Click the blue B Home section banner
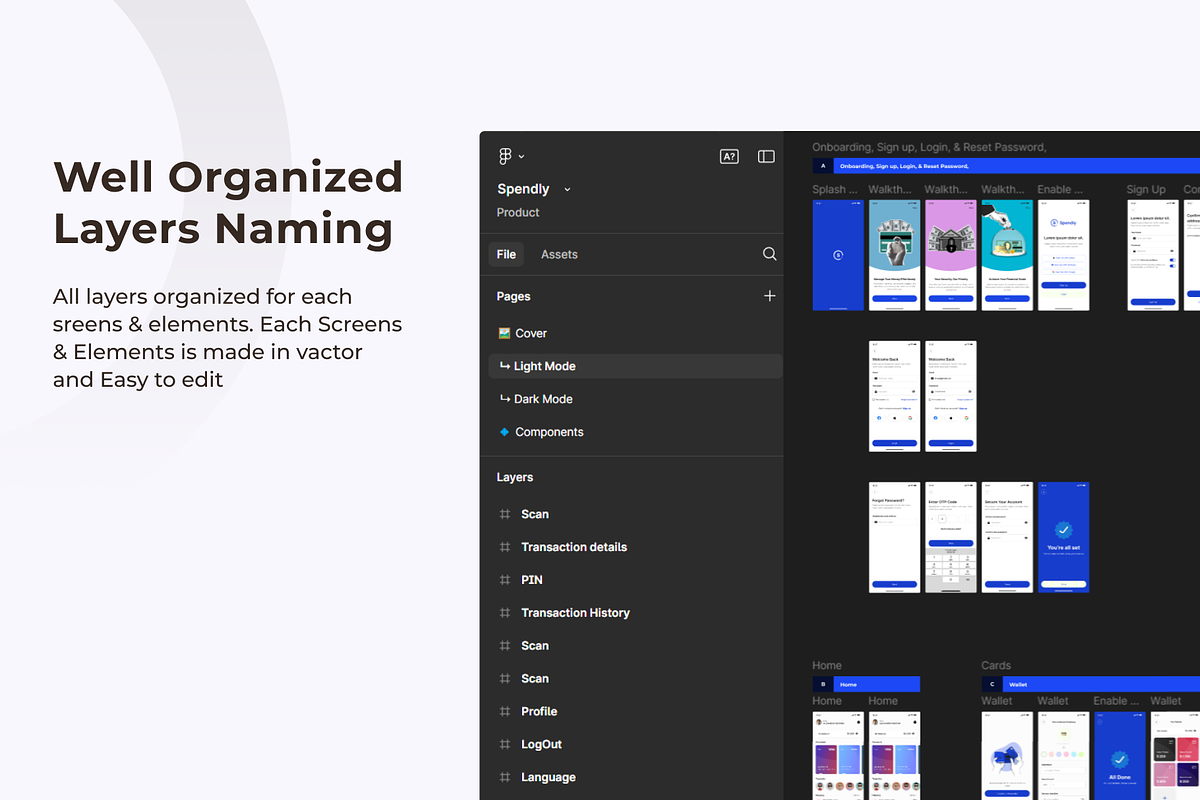The height and width of the screenshot is (800, 1200). pos(866,684)
